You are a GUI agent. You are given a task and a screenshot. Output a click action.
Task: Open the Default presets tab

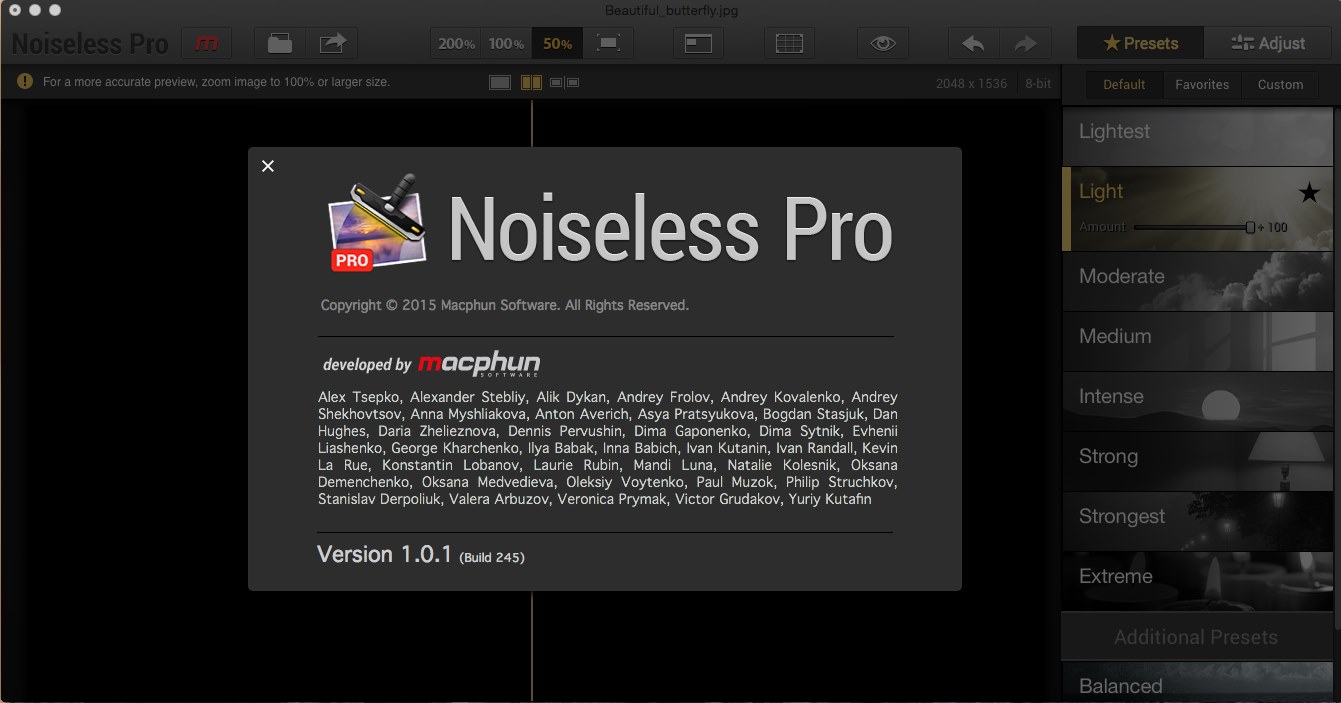click(1124, 85)
